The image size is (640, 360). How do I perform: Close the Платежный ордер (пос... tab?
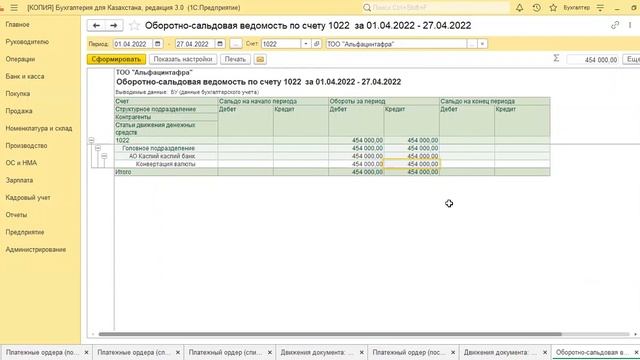tap(453, 352)
